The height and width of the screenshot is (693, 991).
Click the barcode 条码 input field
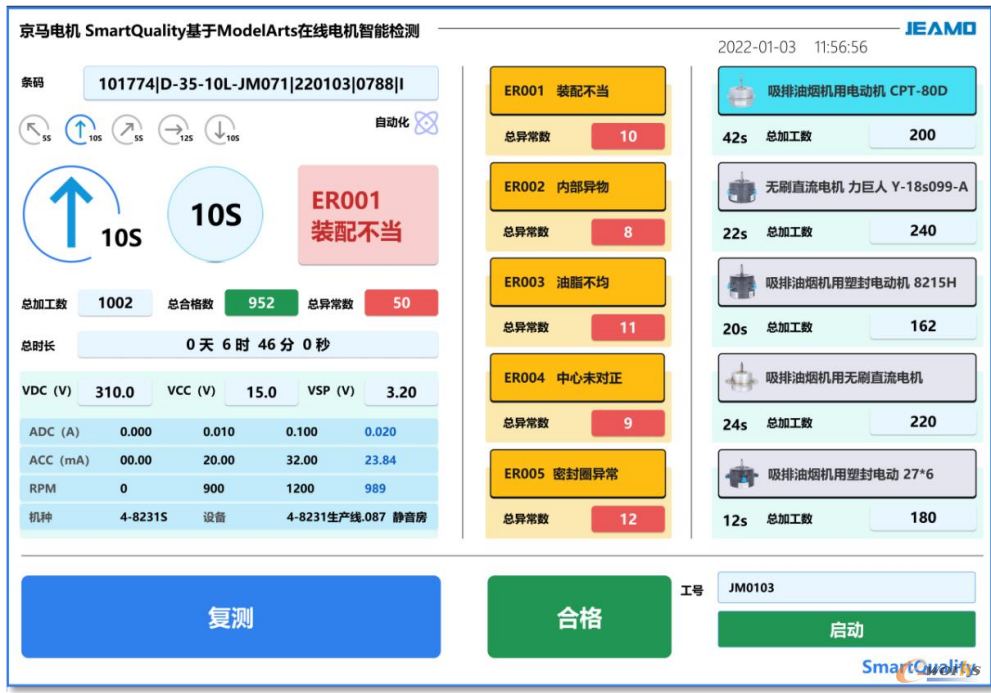tap(260, 83)
